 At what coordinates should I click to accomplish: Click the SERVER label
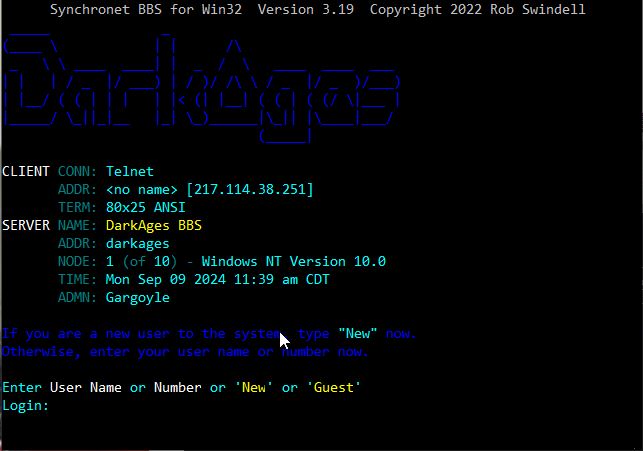coord(25,226)
